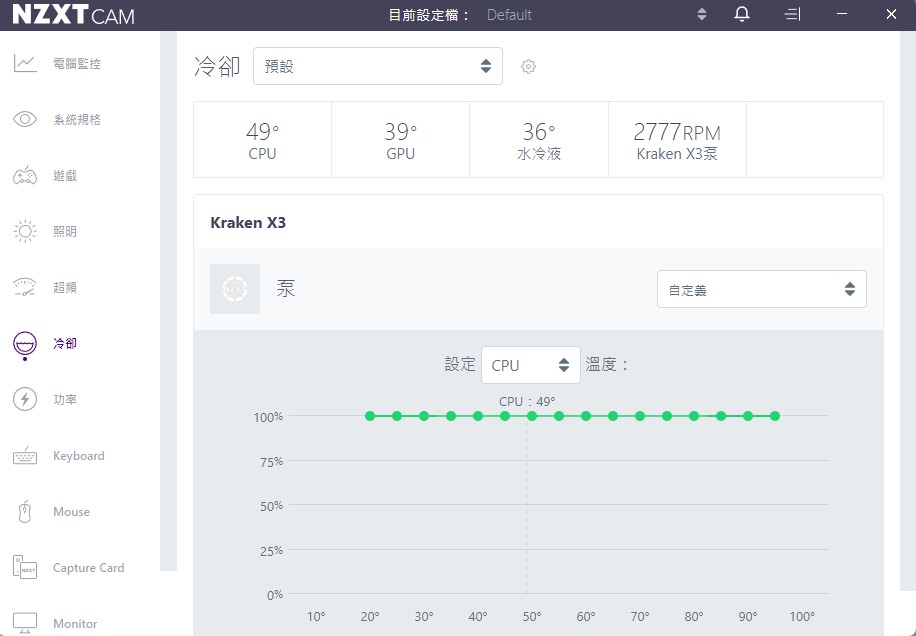Click the Capture Card label

point(89,568)
